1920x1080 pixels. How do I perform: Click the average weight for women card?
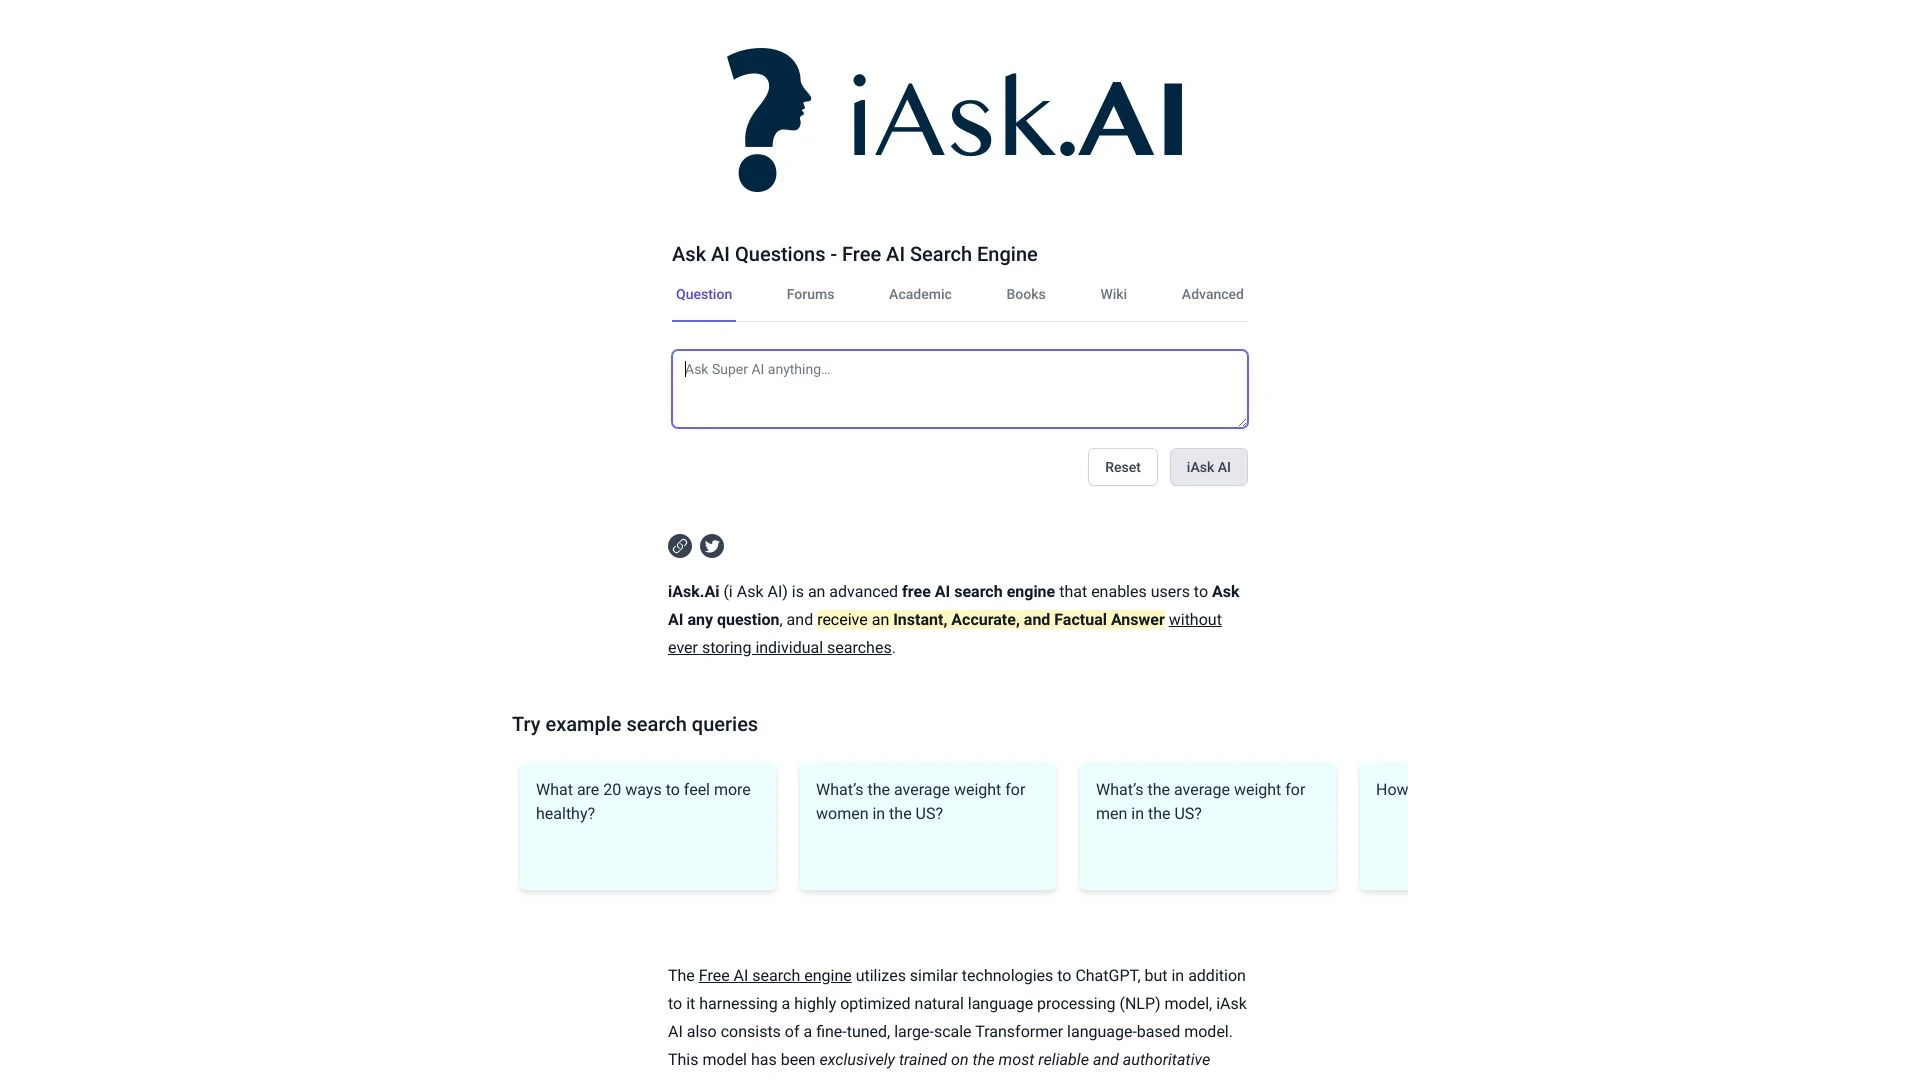tap(927, 827)
